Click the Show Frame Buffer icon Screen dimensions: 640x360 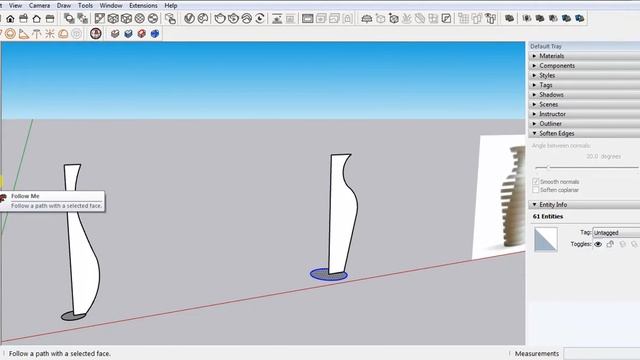(x=277, y=18)
